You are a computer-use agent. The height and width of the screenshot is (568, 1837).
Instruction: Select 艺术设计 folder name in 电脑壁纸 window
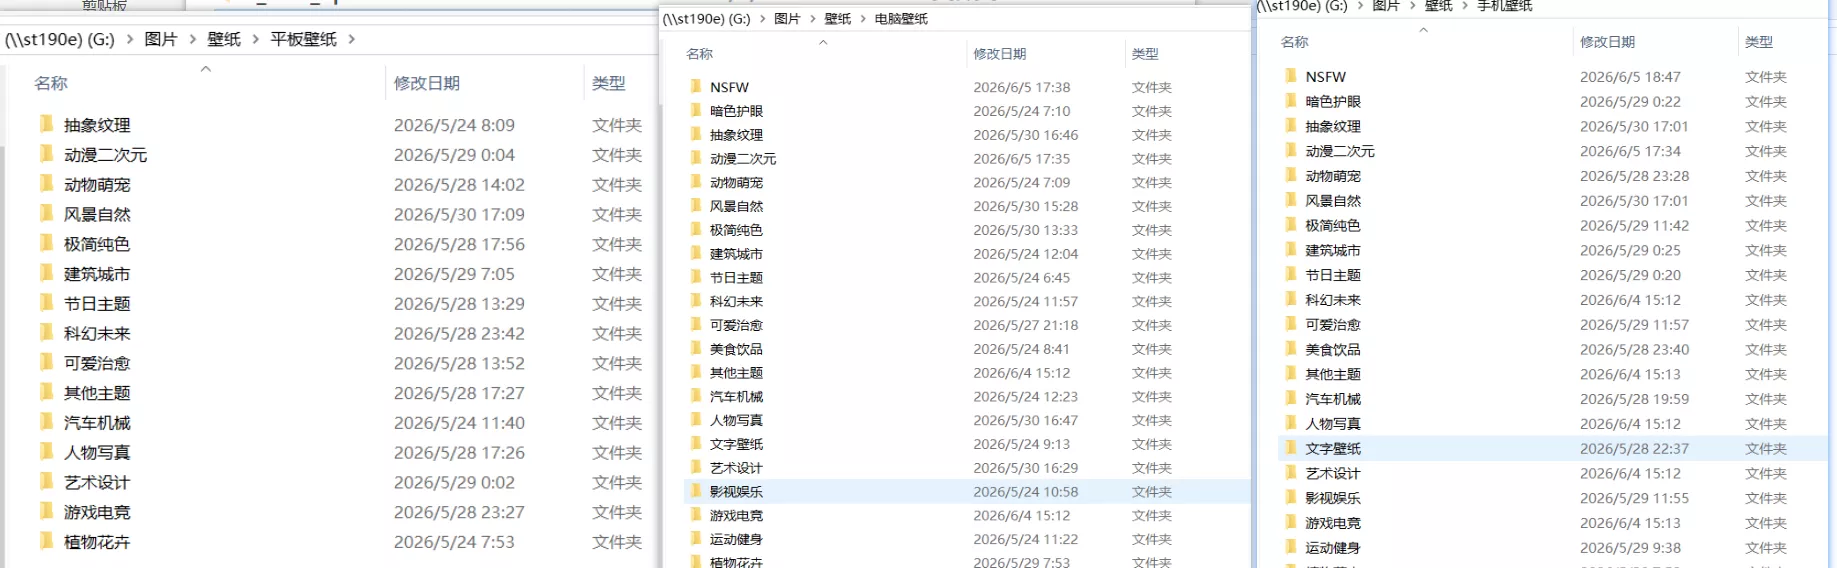point(736,468)
